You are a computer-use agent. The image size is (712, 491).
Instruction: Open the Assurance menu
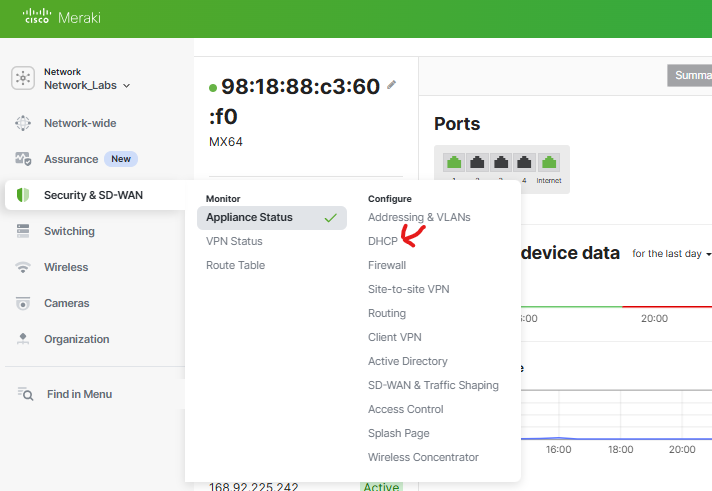click(71, 159)
